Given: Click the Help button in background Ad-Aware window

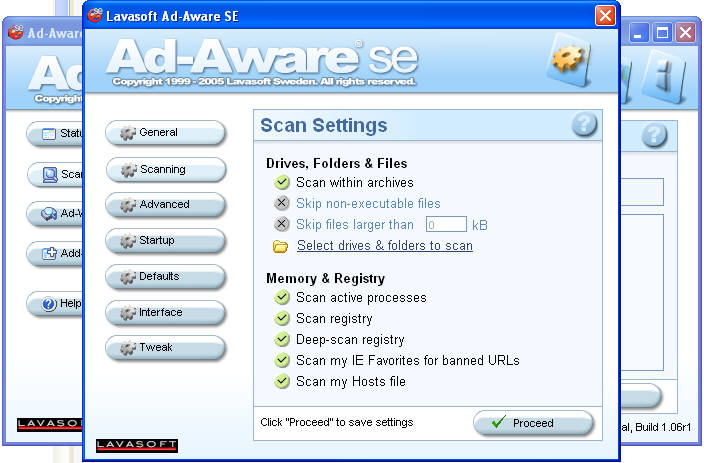Looking at the screenshot, I should 55,304.
